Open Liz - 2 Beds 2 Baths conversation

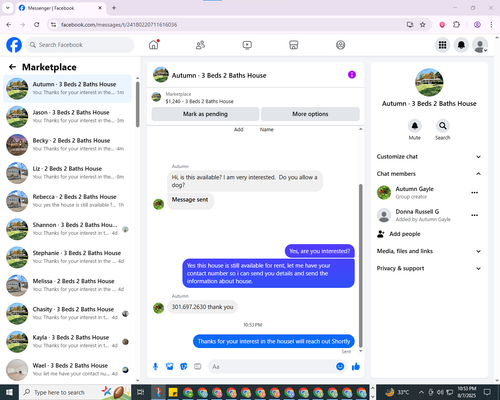coord(68,173)
